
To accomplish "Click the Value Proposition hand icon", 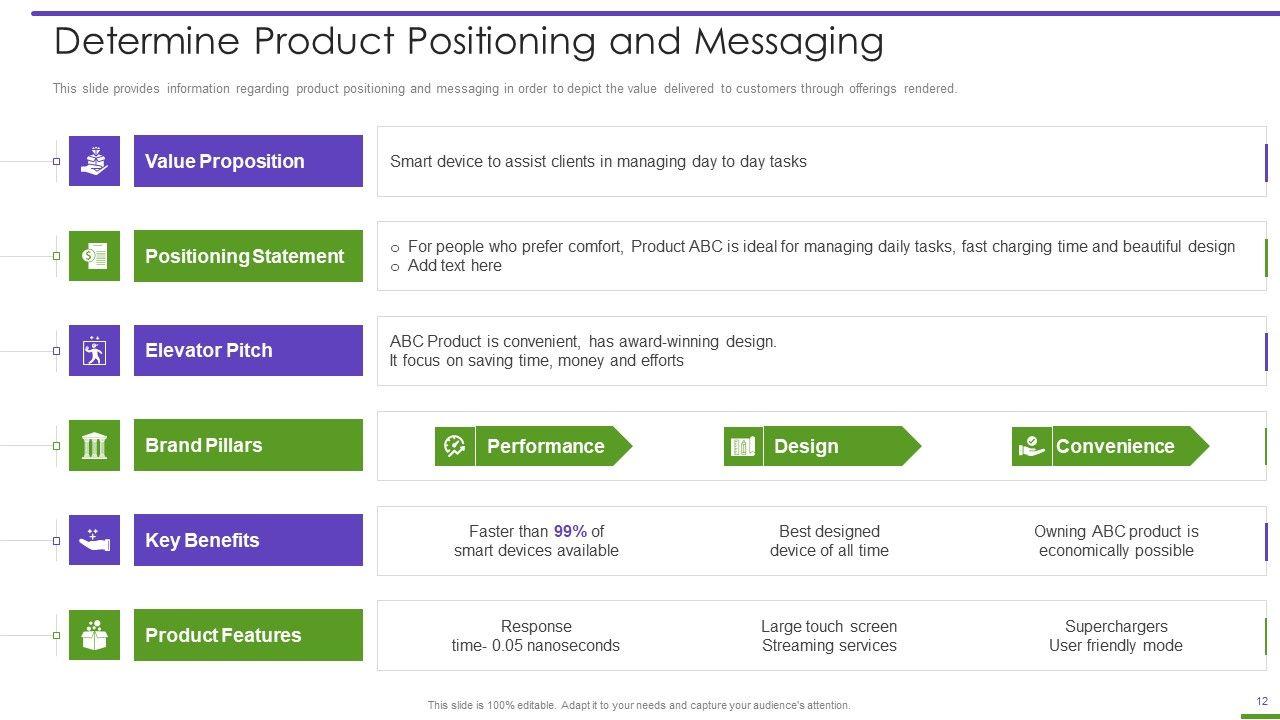I will [x=94, y=161].
